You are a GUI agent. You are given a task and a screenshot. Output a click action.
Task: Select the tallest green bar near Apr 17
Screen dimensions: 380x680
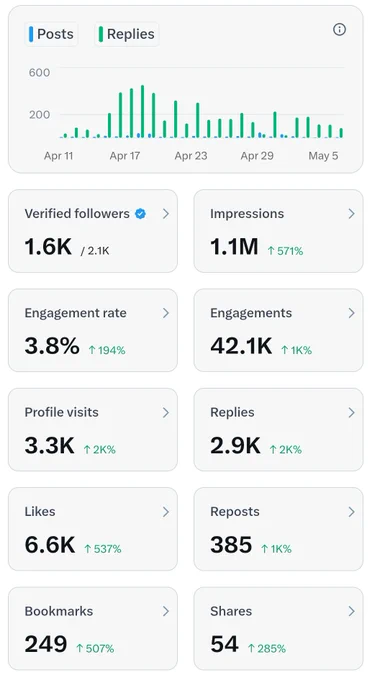142,111
